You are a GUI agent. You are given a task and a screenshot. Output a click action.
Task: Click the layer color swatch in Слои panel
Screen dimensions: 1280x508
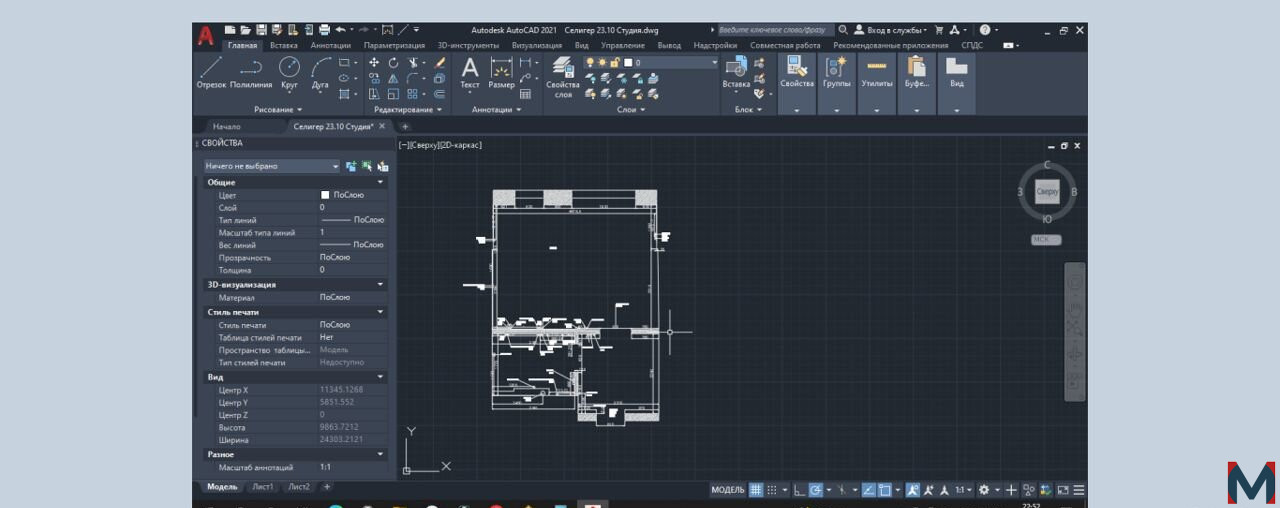pos(629,62)
